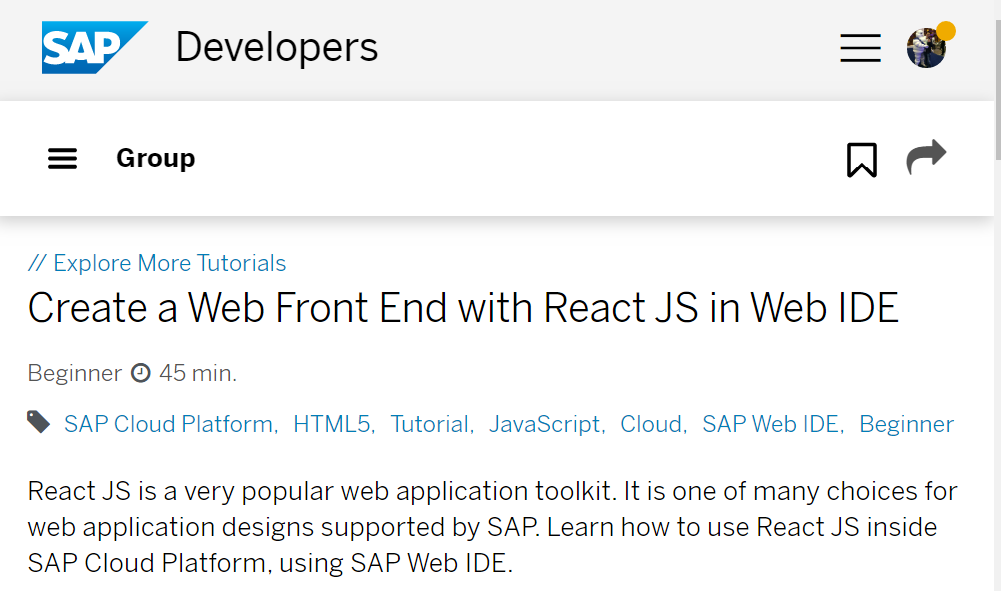Click the SAP logo
Image resolution: width=1001 pixels, height=591 pixels.
coord(94,47)
